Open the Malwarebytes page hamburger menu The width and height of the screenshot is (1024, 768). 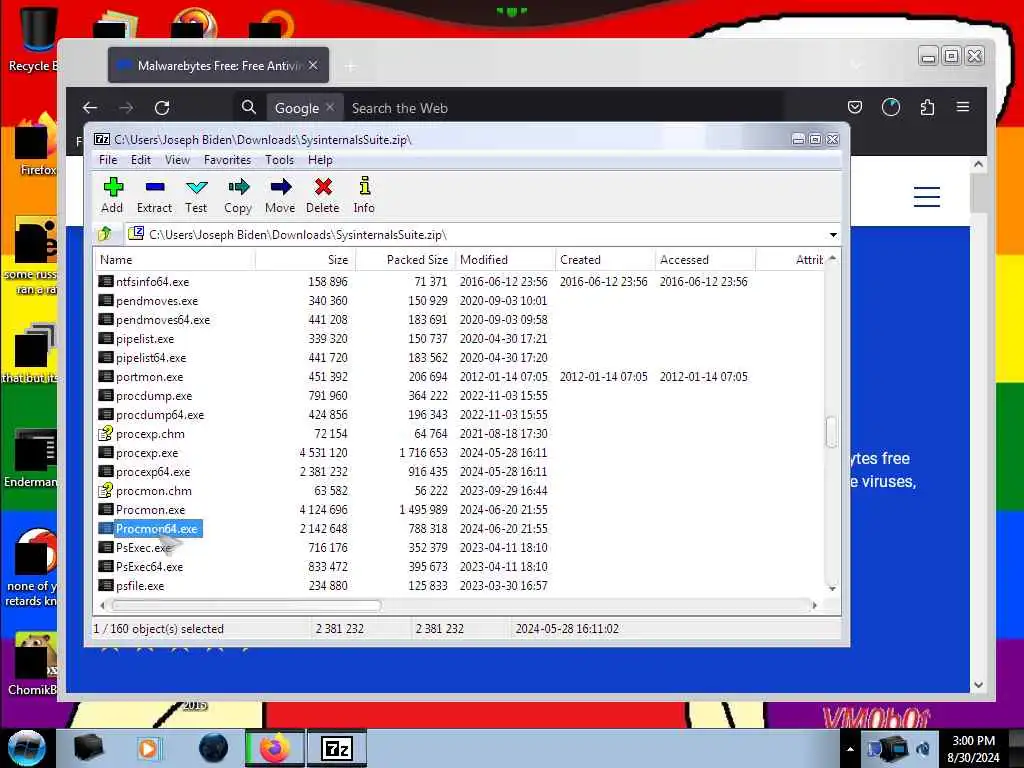coord(927,197)
